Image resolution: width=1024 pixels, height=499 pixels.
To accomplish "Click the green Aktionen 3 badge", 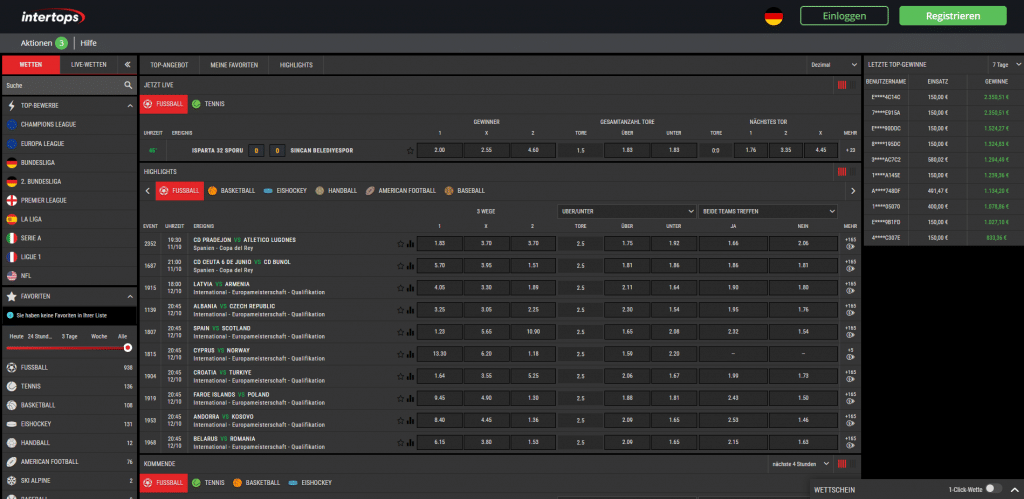I will click(61, 43).
